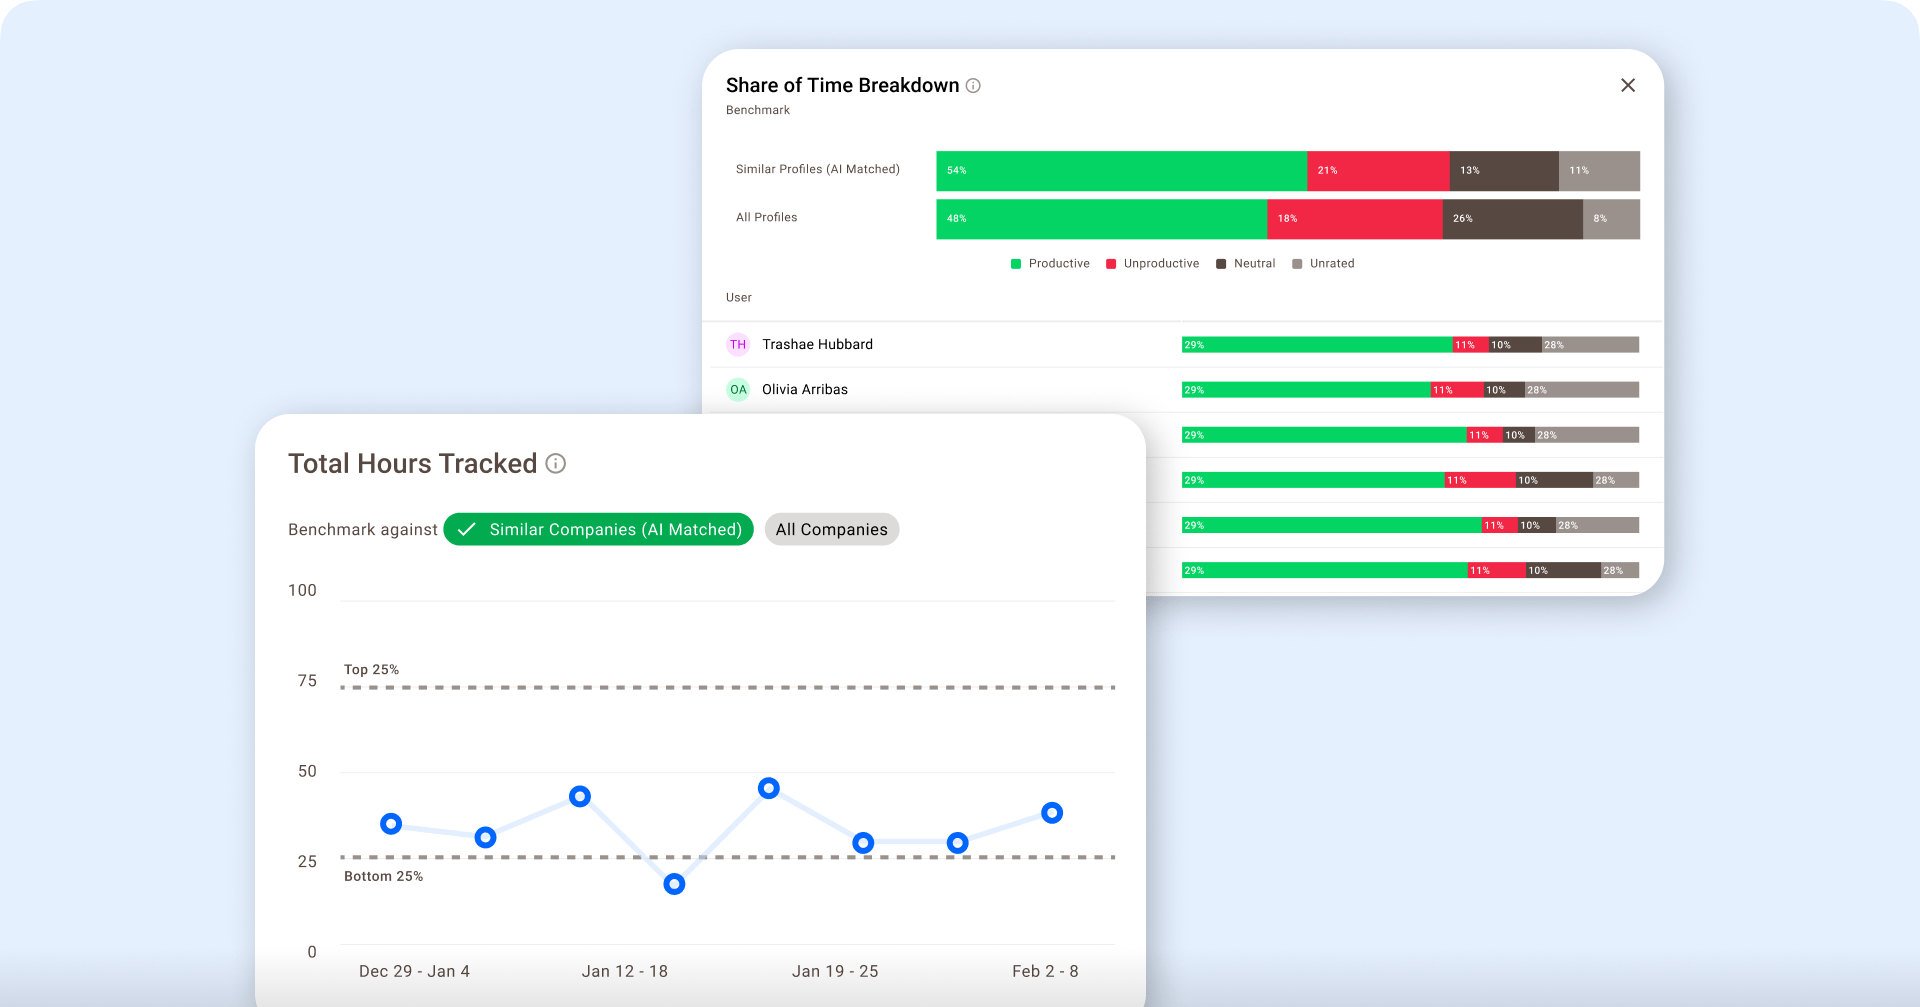Click the Feb 2 - 8 axis label
Screen dimensions: 1920x1007
[1045, 971]
